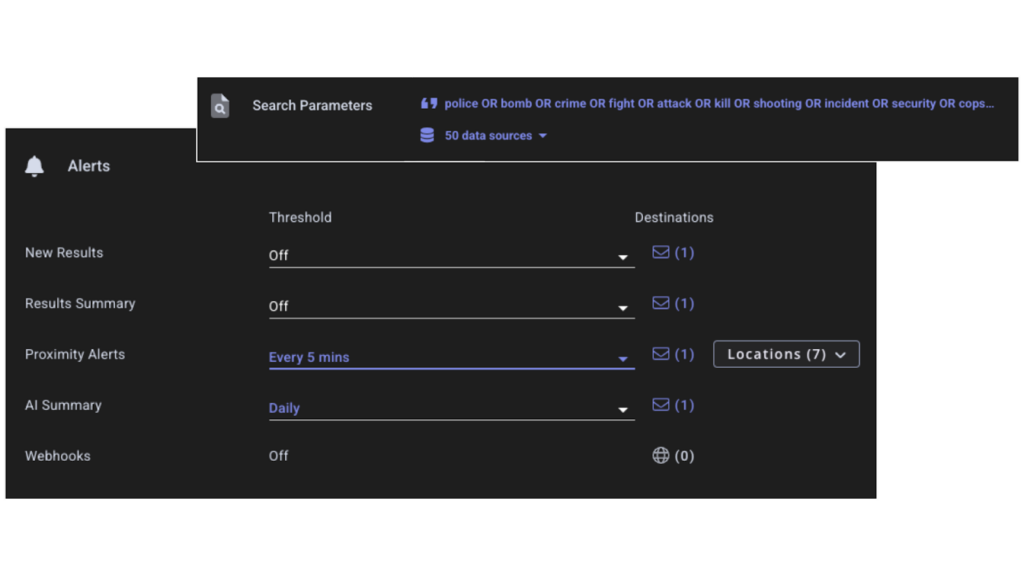
Task: Open email destinations for Proximity Alerts
Action: (673, 354)
